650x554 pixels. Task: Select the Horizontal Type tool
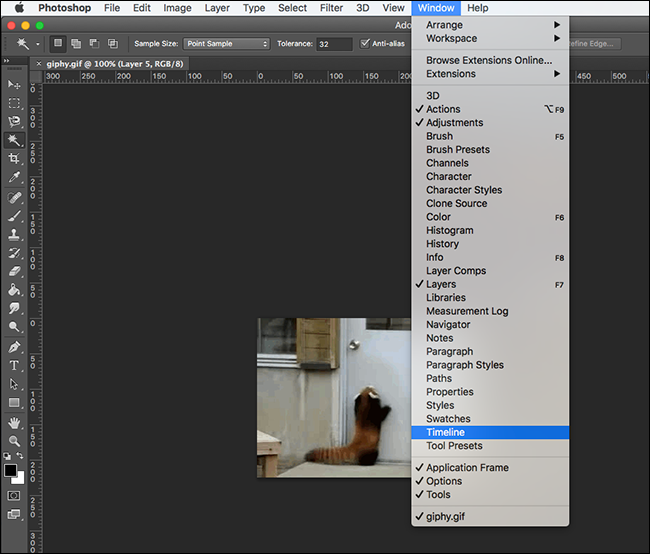(x=14, y=365)
